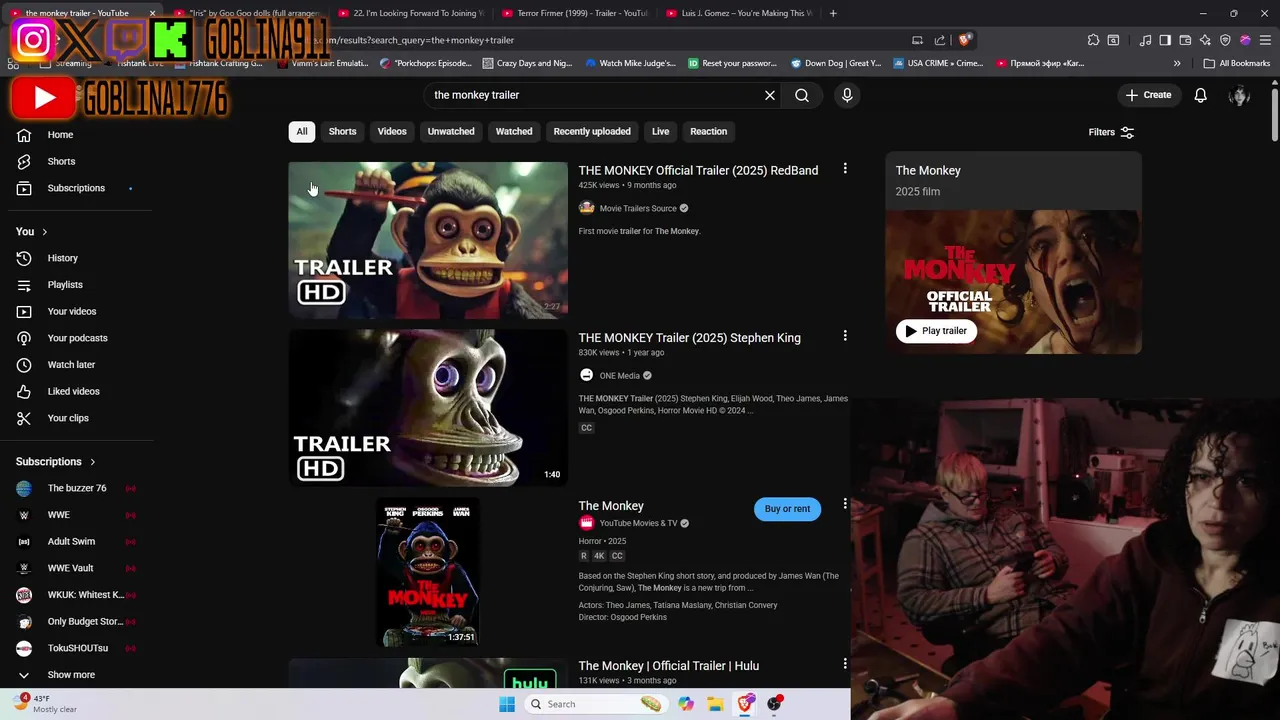Clear the search query with X
Image resolution: width=1280 pixels, height=720 pixels.
(x=770, y=95)
